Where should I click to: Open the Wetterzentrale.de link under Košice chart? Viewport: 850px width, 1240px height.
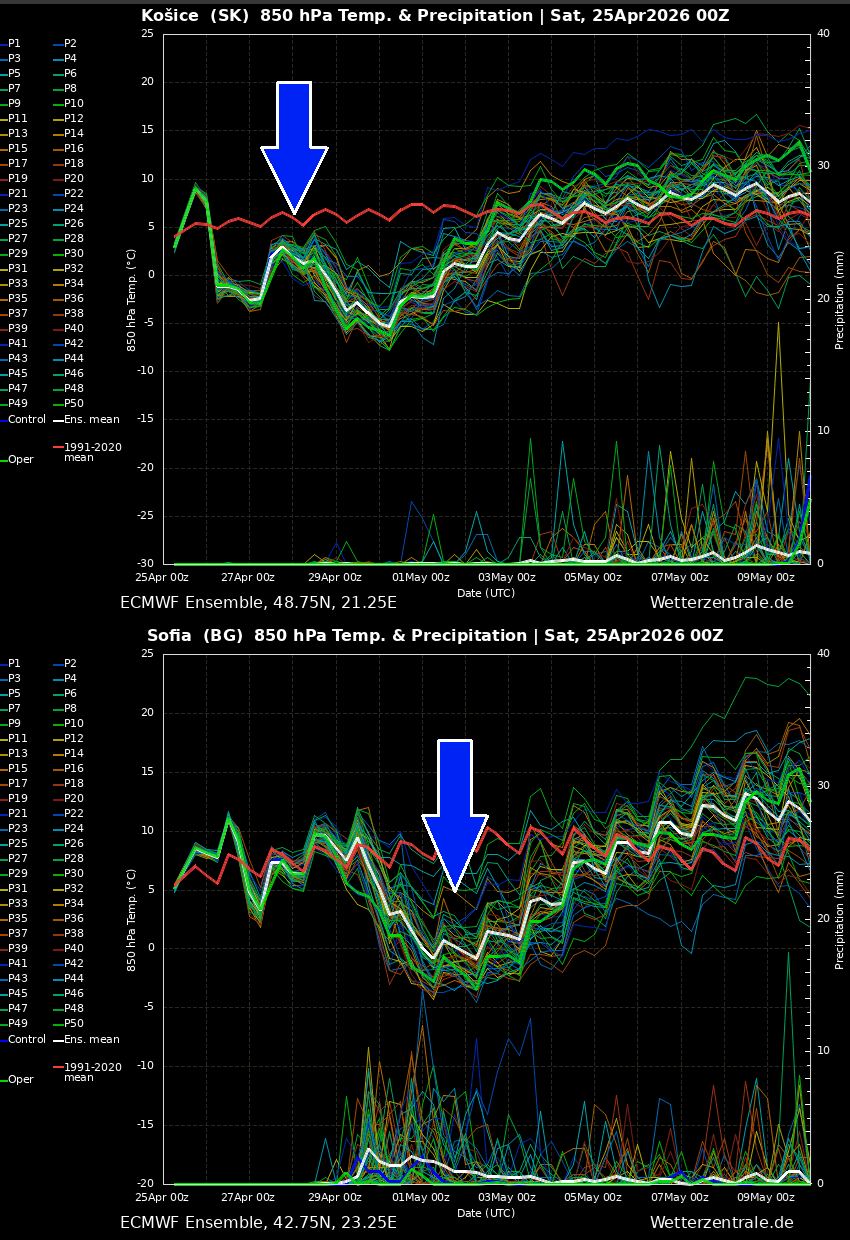click(722, 602)
